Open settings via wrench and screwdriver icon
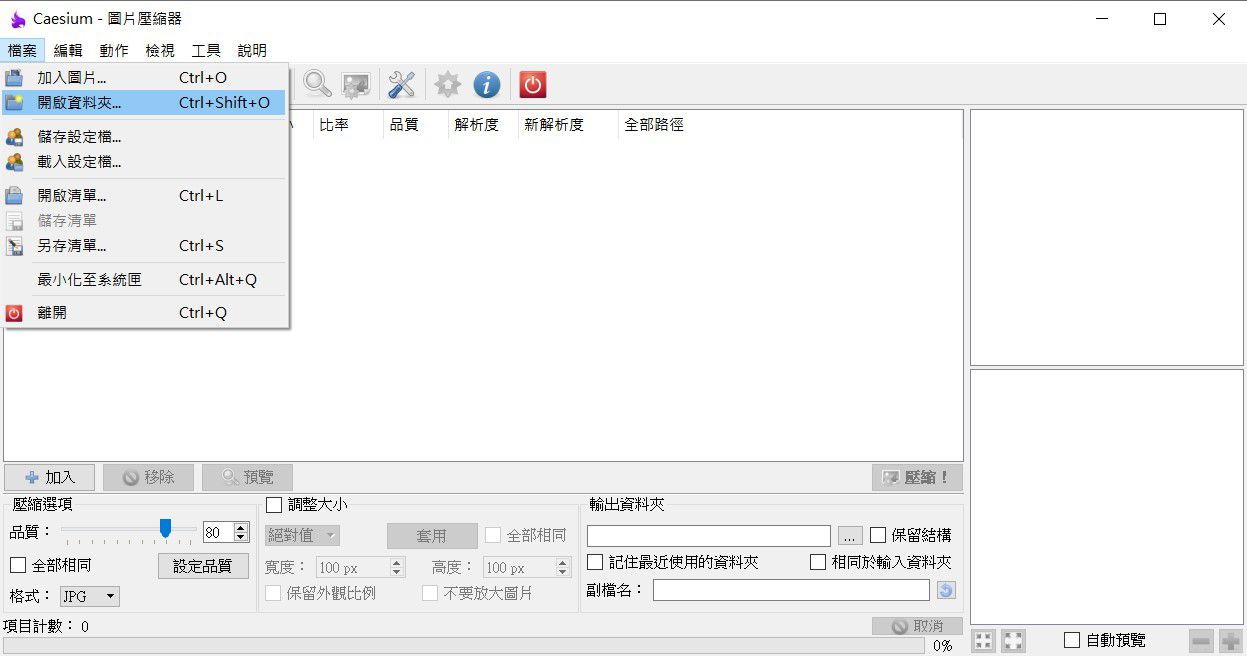 401,84
